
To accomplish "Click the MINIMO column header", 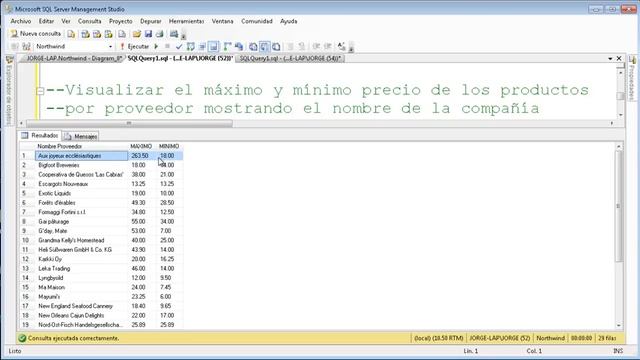I will pyautogui.click(x=169, y=146).
